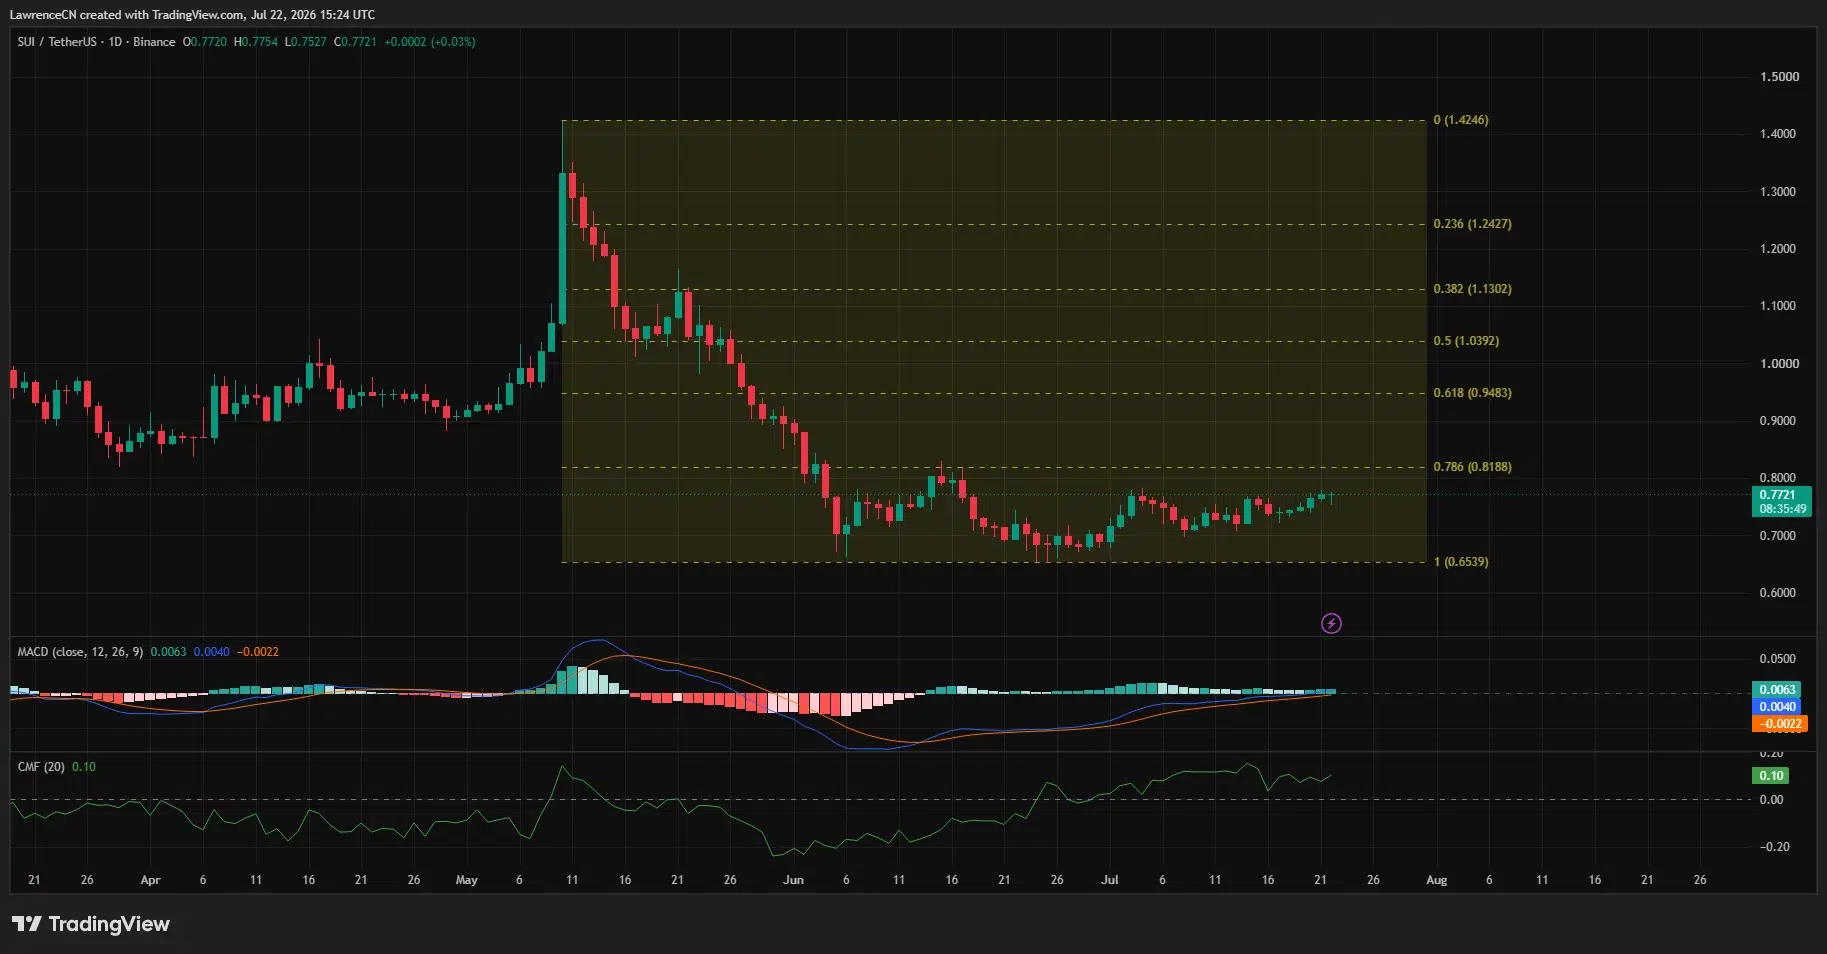Click the Jul label on time axis
The height and width of the screenshot is (954, 1827).
pos(1109,880)
